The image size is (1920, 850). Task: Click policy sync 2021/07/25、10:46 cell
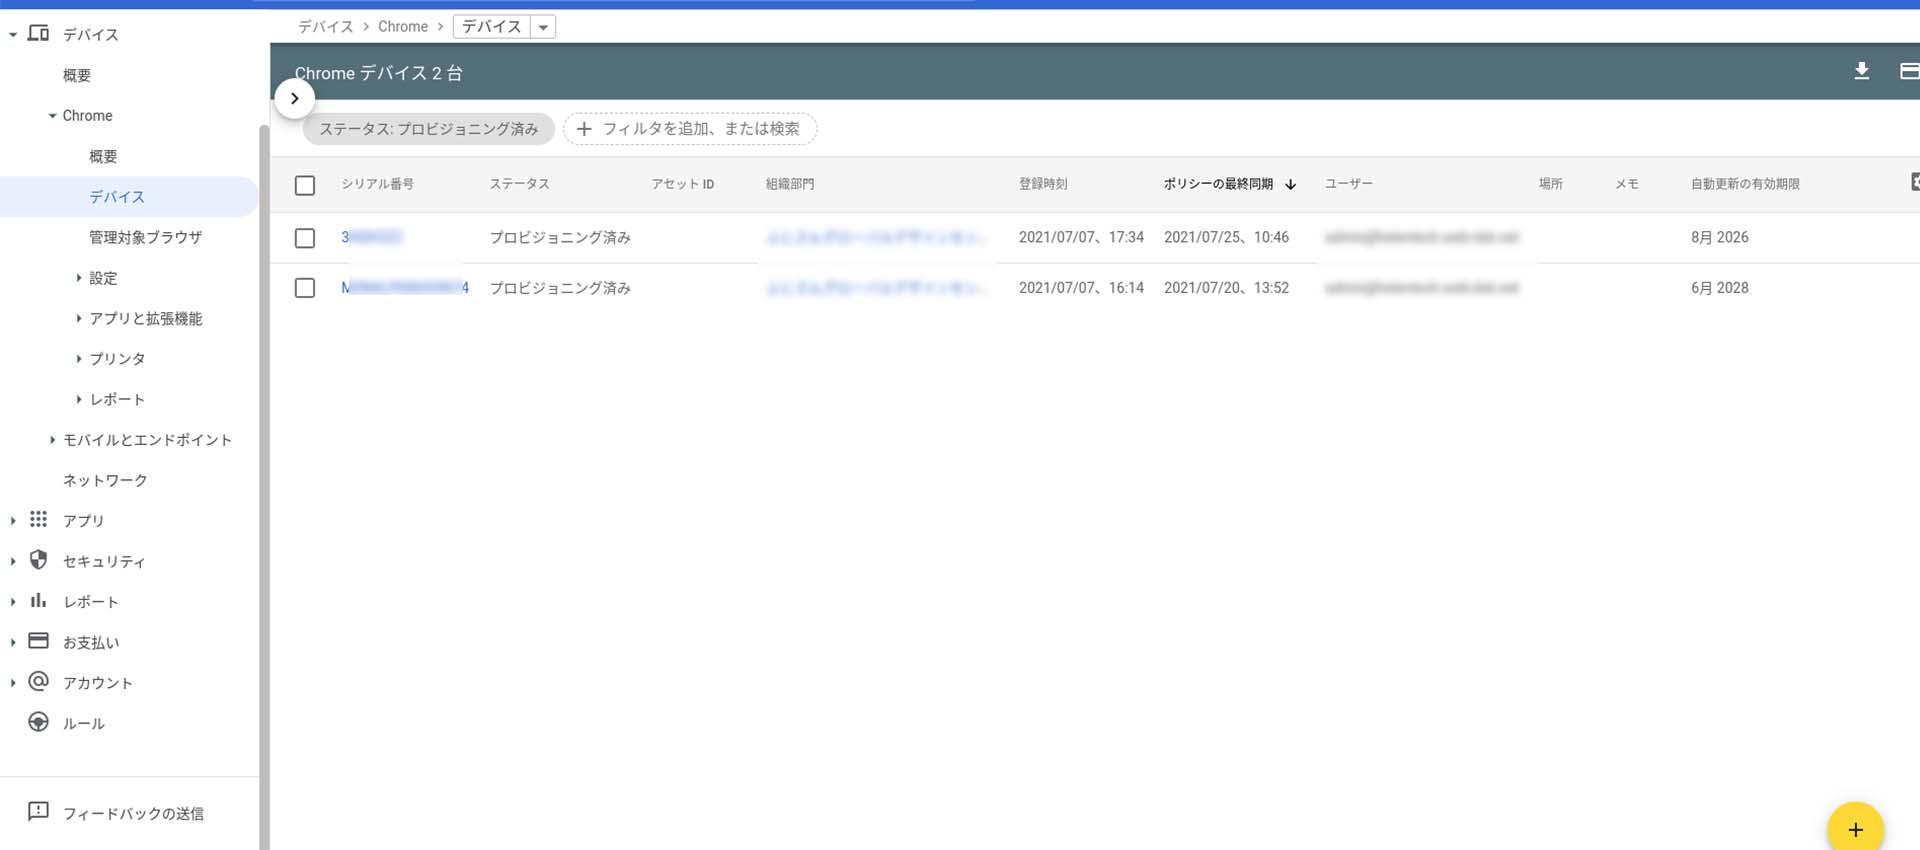click(x=1226, y=237)
